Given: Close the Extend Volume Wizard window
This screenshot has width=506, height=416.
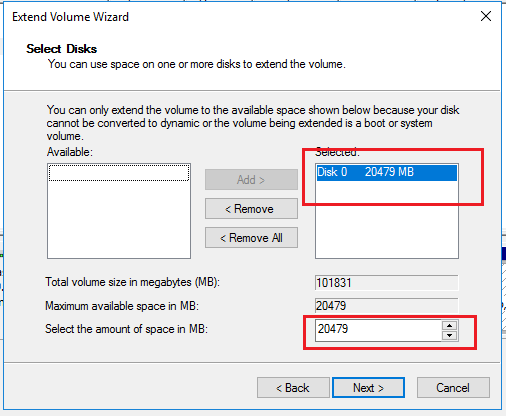Looking at the screenshot, I should click(x=486, y=16).
